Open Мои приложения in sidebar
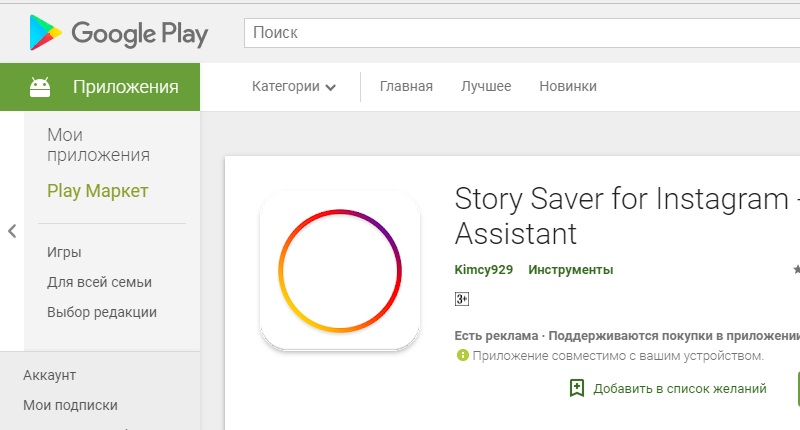This screenshot has height=430, width=800. click(98, 145)
